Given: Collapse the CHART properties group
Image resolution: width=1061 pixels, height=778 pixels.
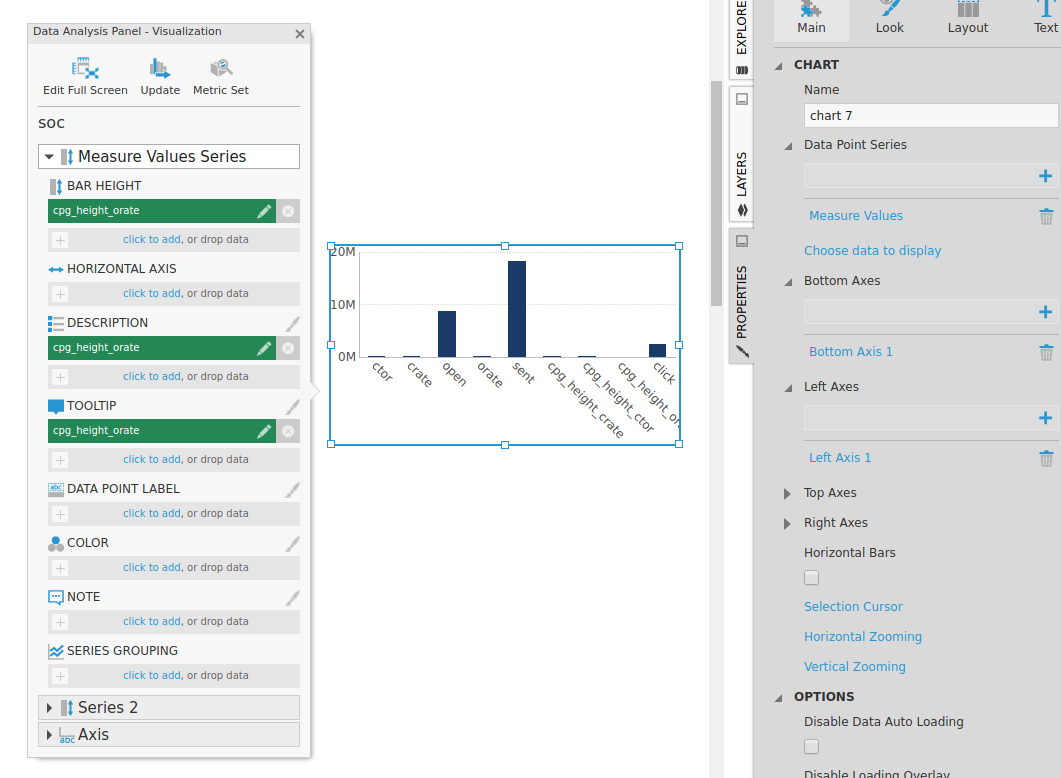Looking at the screenshot, I should click(x=779, y=66).
